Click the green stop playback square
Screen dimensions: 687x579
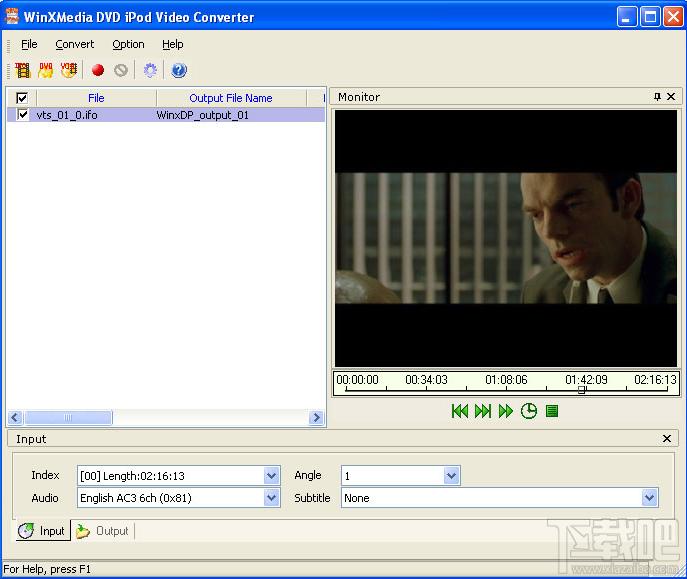tap(552, 411)
